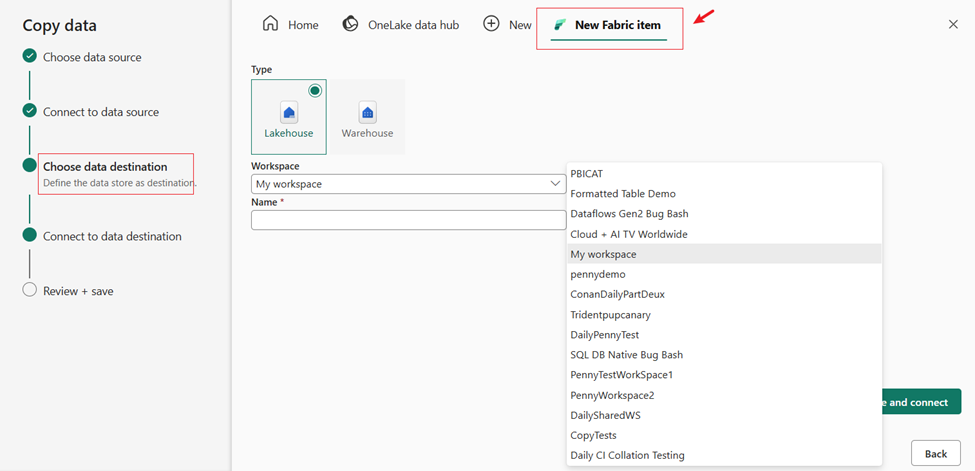Screen dimensions: 975x471
Task: Select PennyWorkspace2 workspace
Action: (724, 394)
